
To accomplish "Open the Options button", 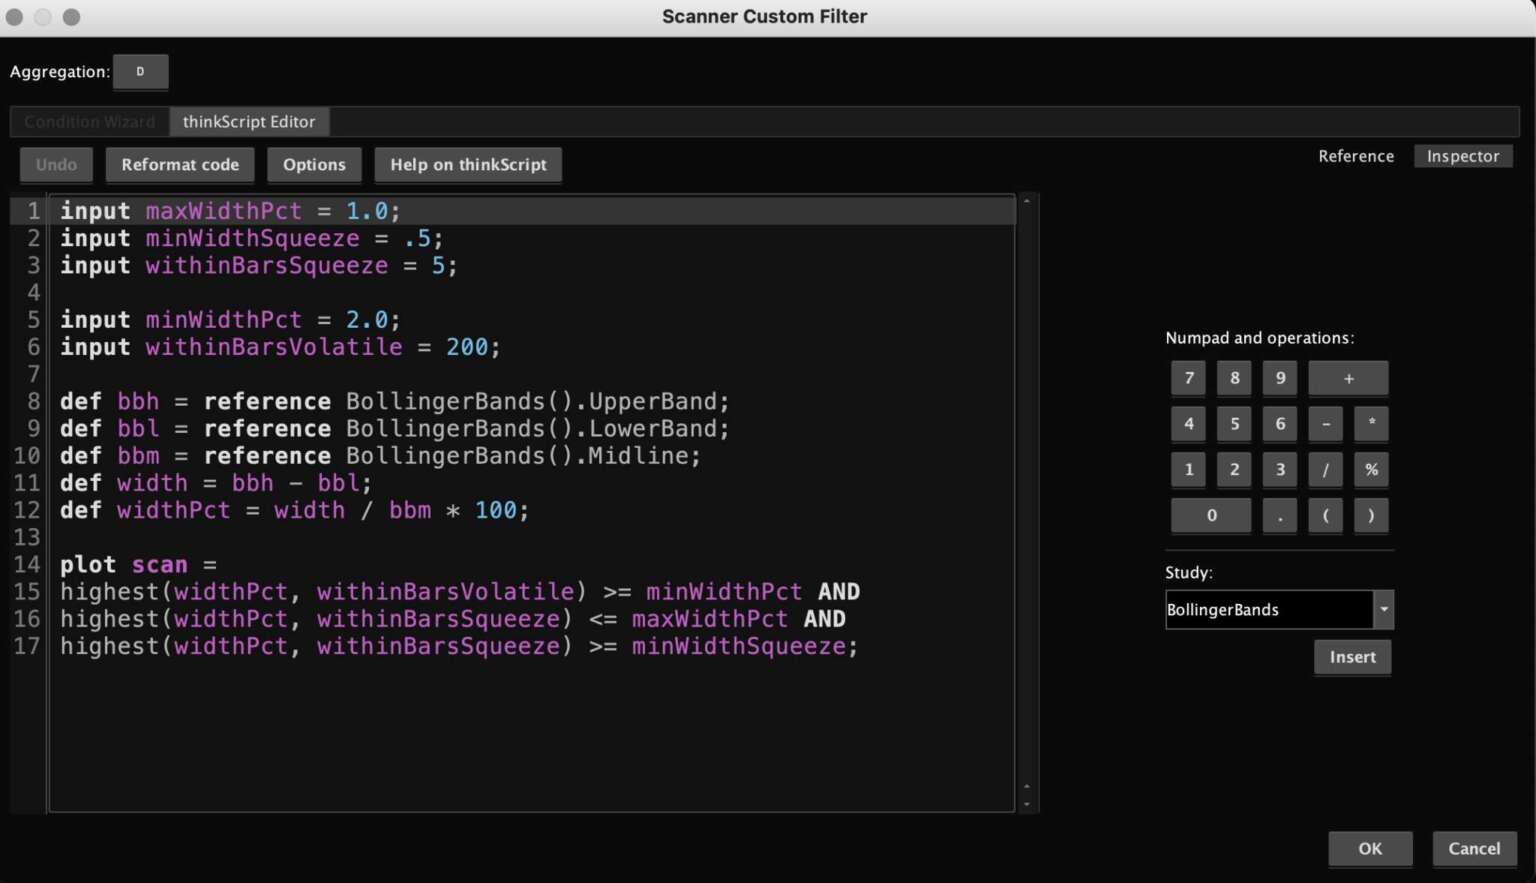I will coord(314,165).
